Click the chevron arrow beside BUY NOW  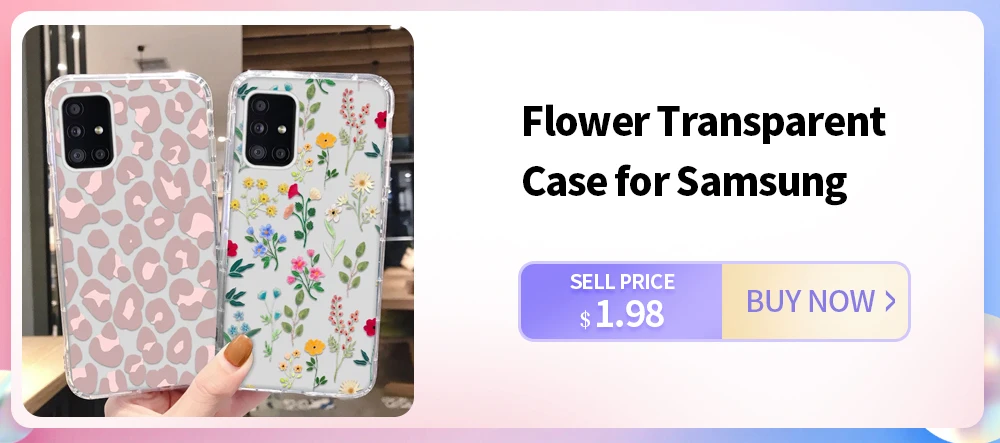(x=890, y=301)
